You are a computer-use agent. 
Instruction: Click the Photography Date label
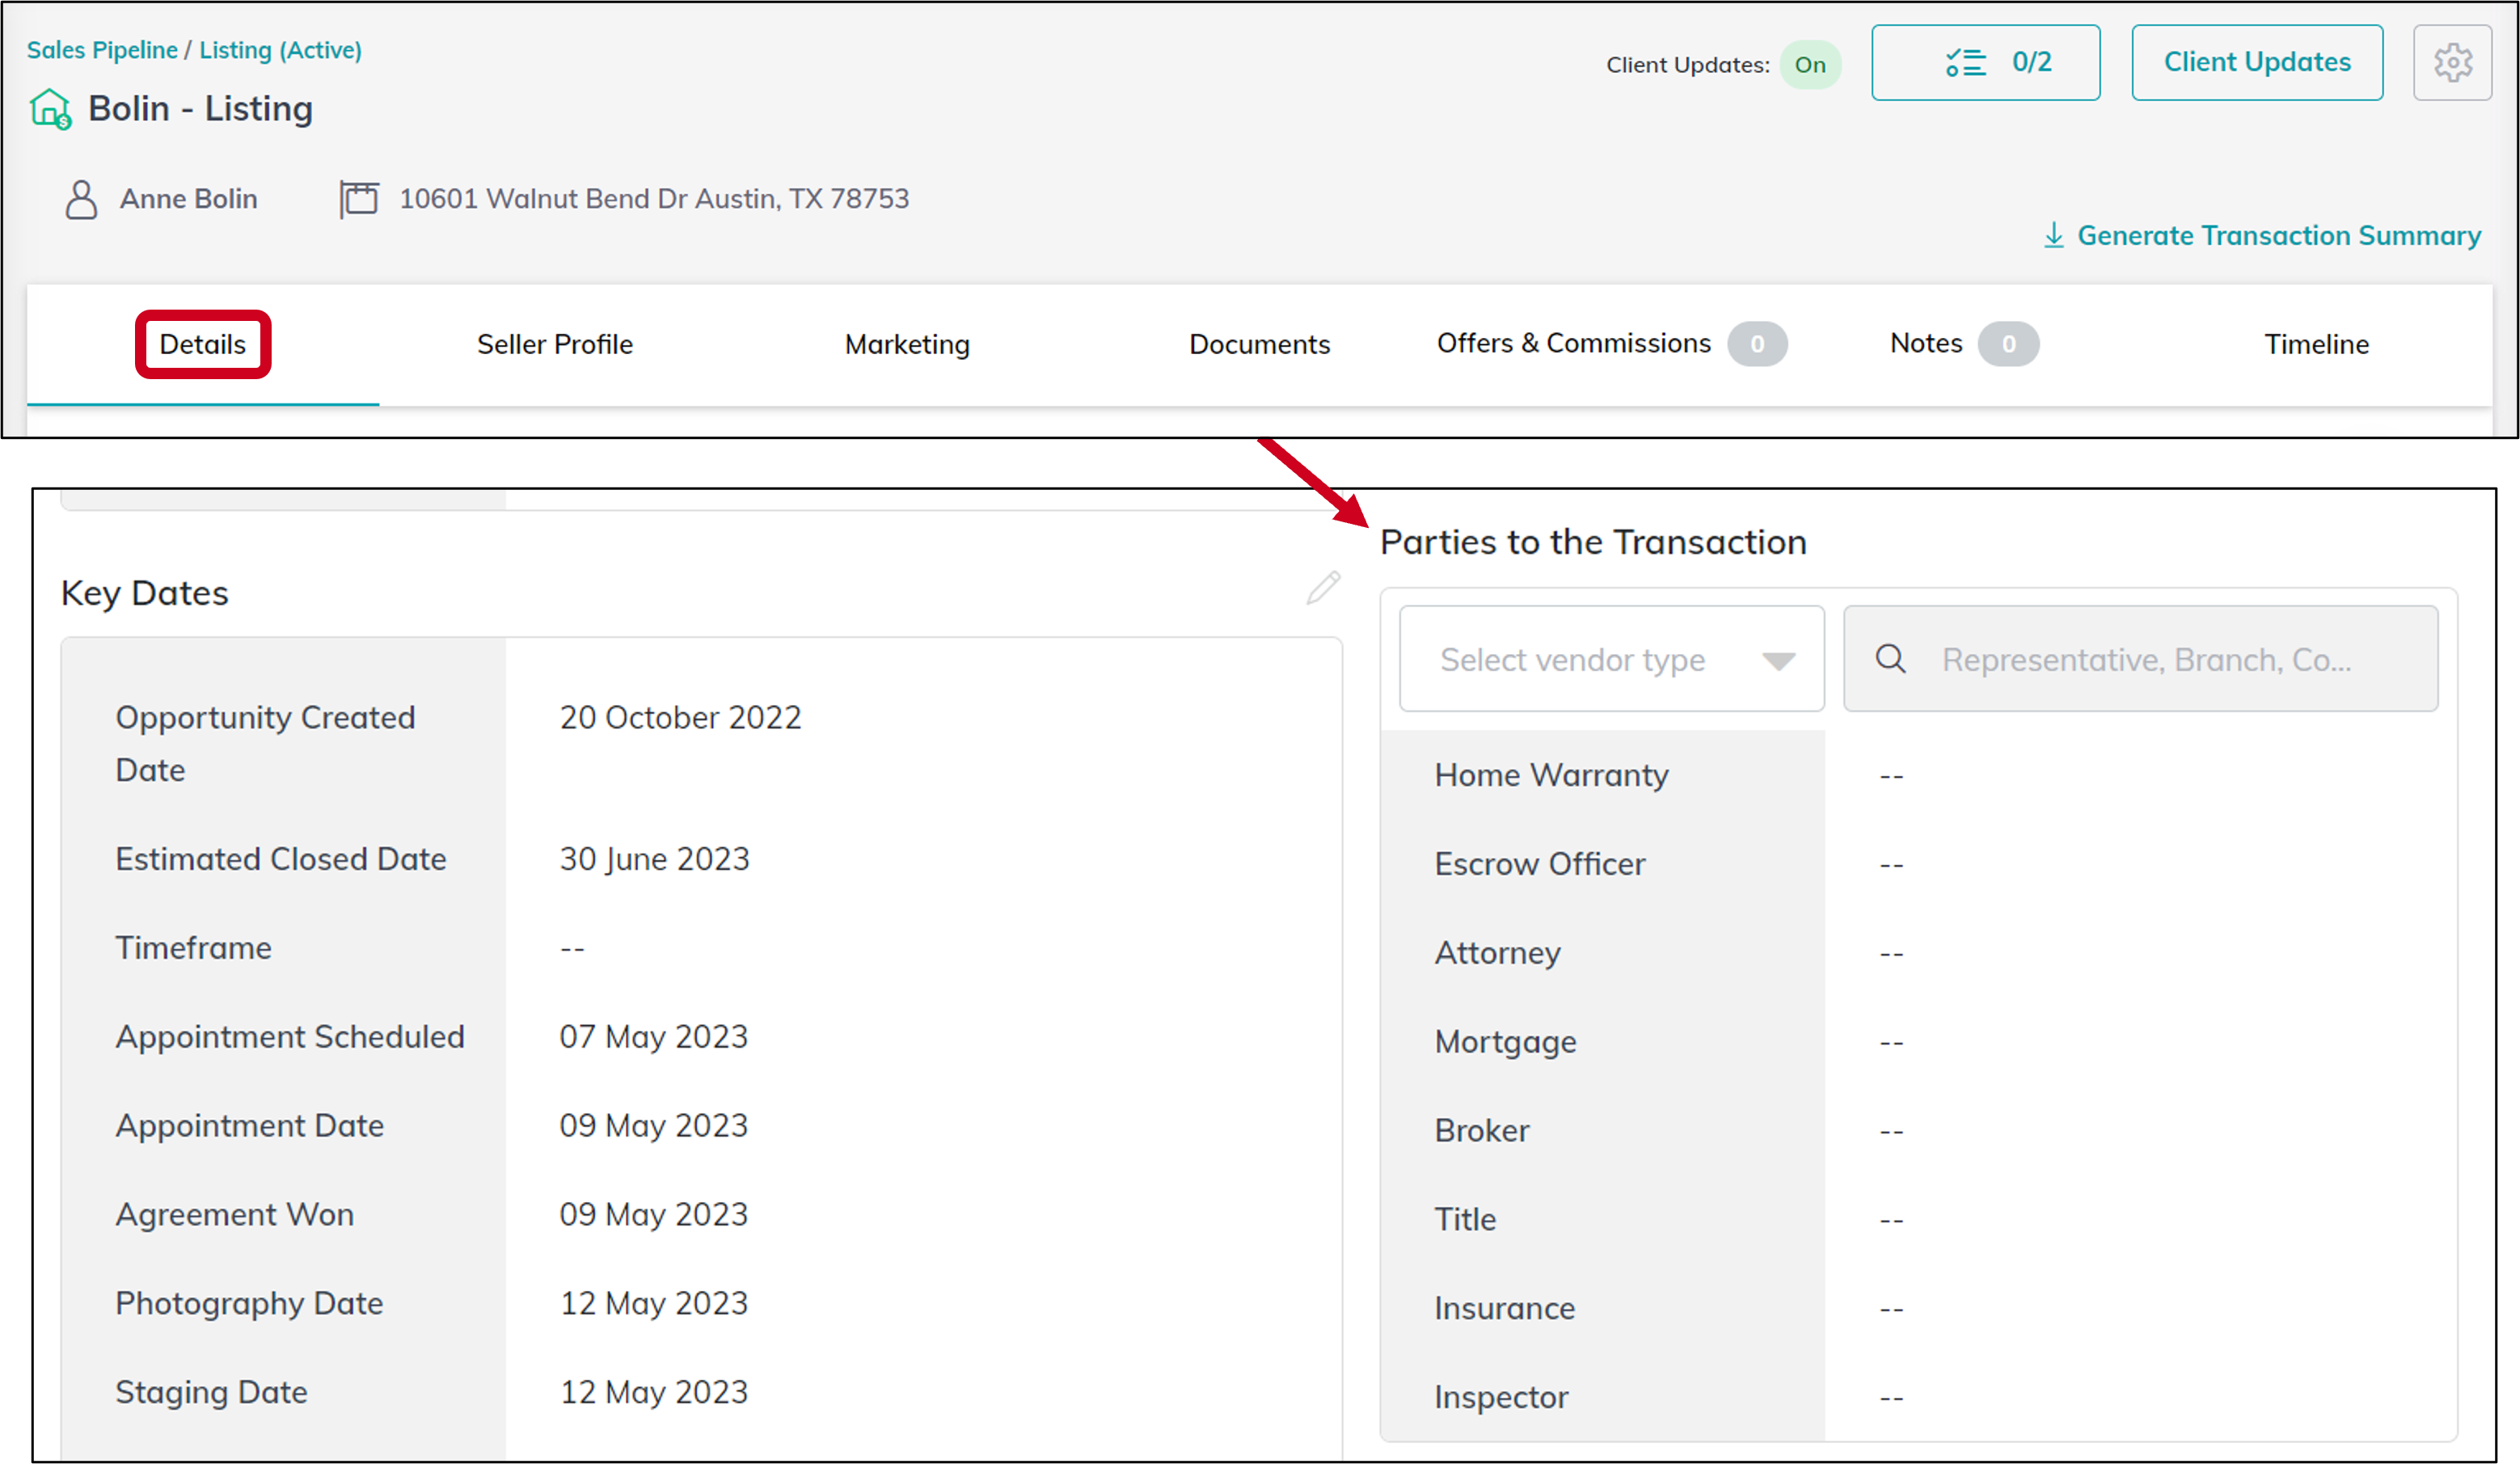[249, 1303]
